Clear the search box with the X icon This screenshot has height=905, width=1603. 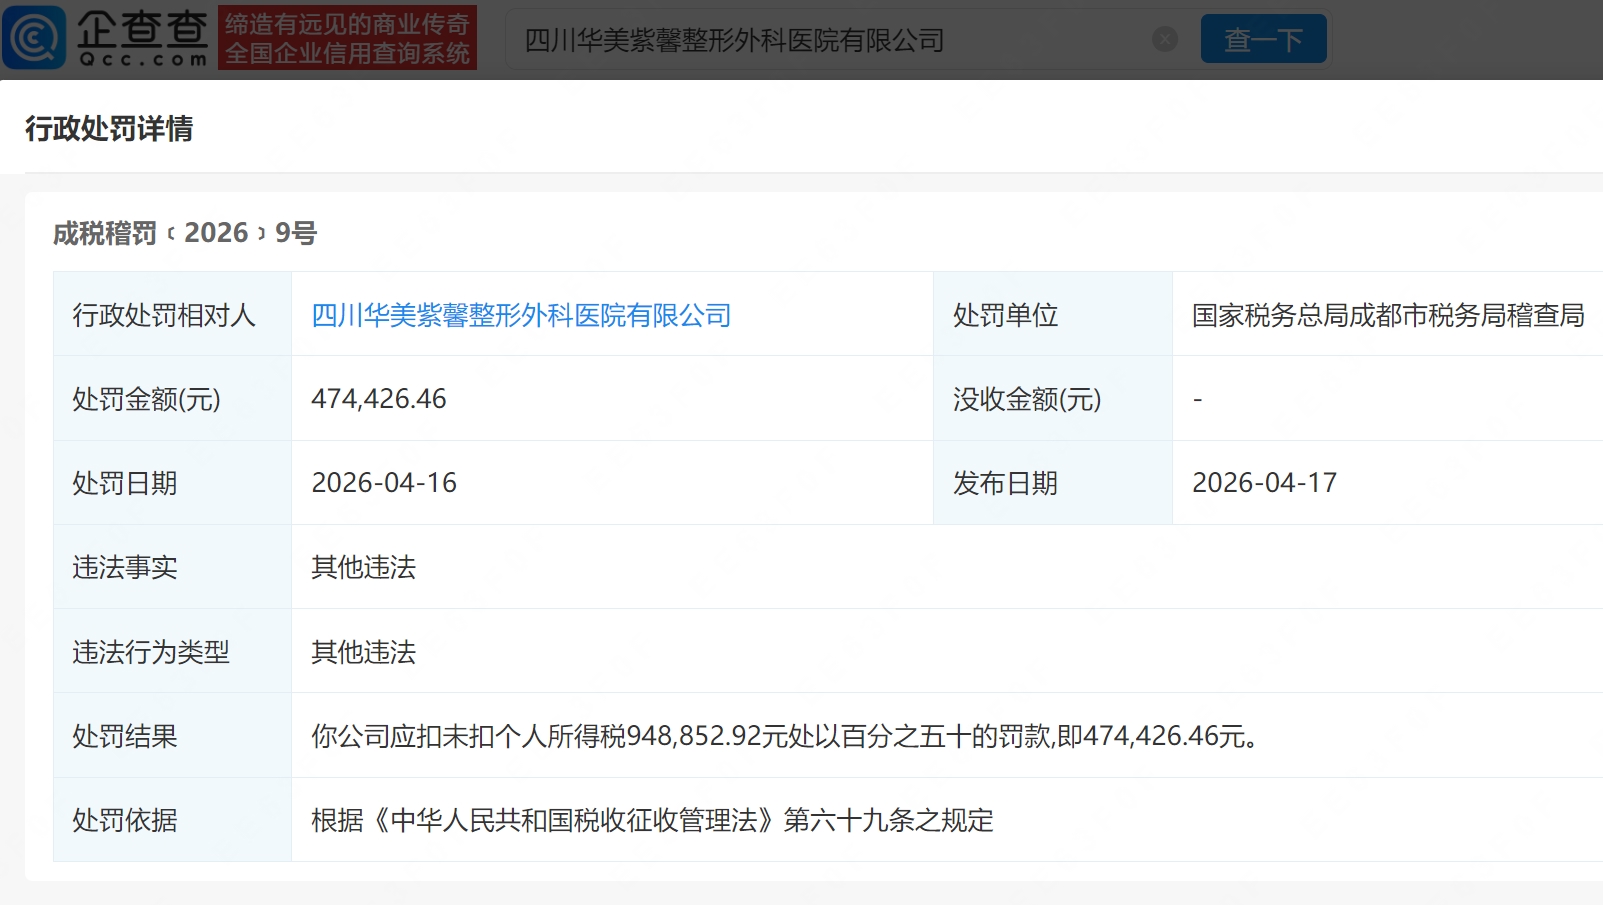[1165, 39]
